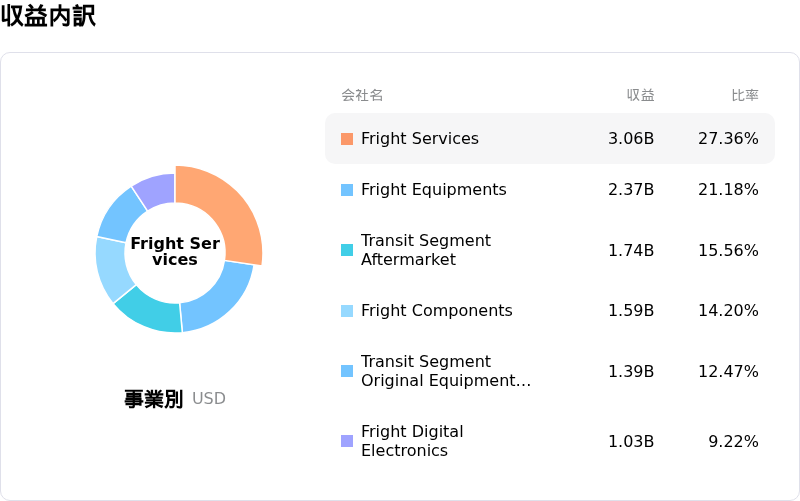Select Transit Segment Original Equipment row
This screenshot has width=800, height=501.
click(x=550, y=371)
